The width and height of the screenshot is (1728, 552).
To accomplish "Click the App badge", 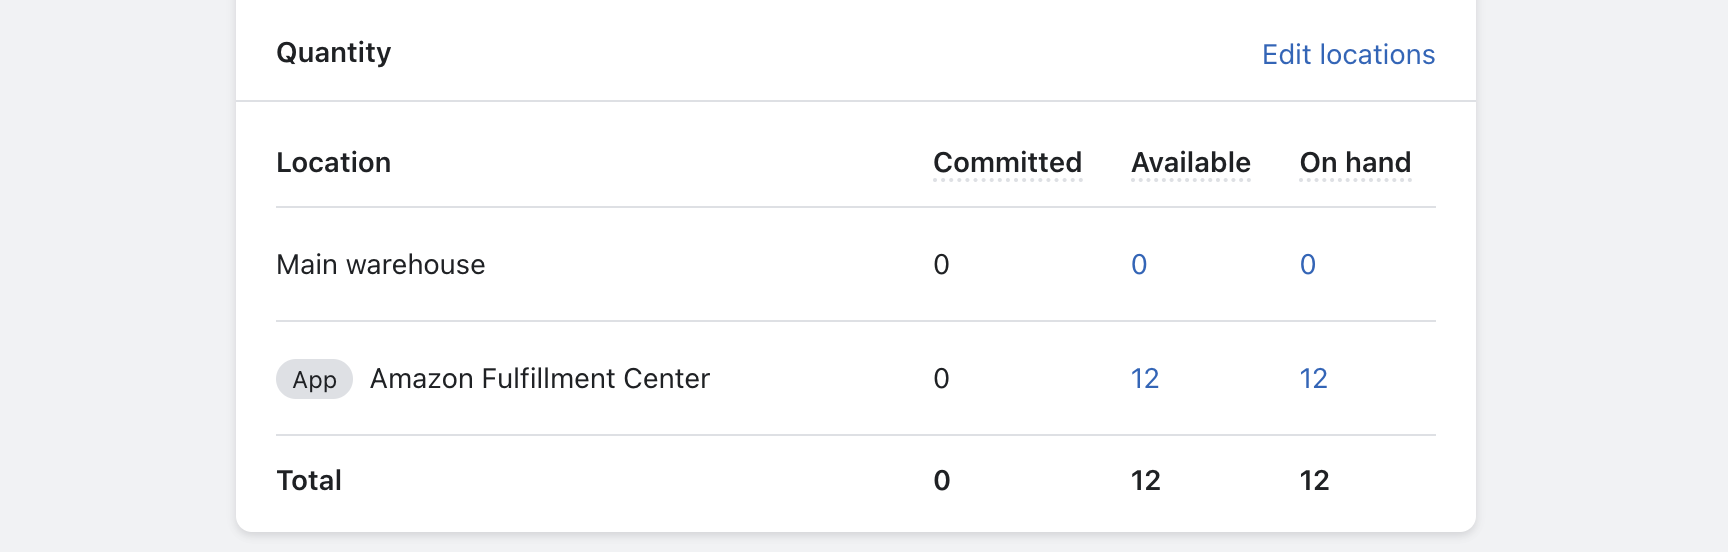I will [x=314, y=380].
